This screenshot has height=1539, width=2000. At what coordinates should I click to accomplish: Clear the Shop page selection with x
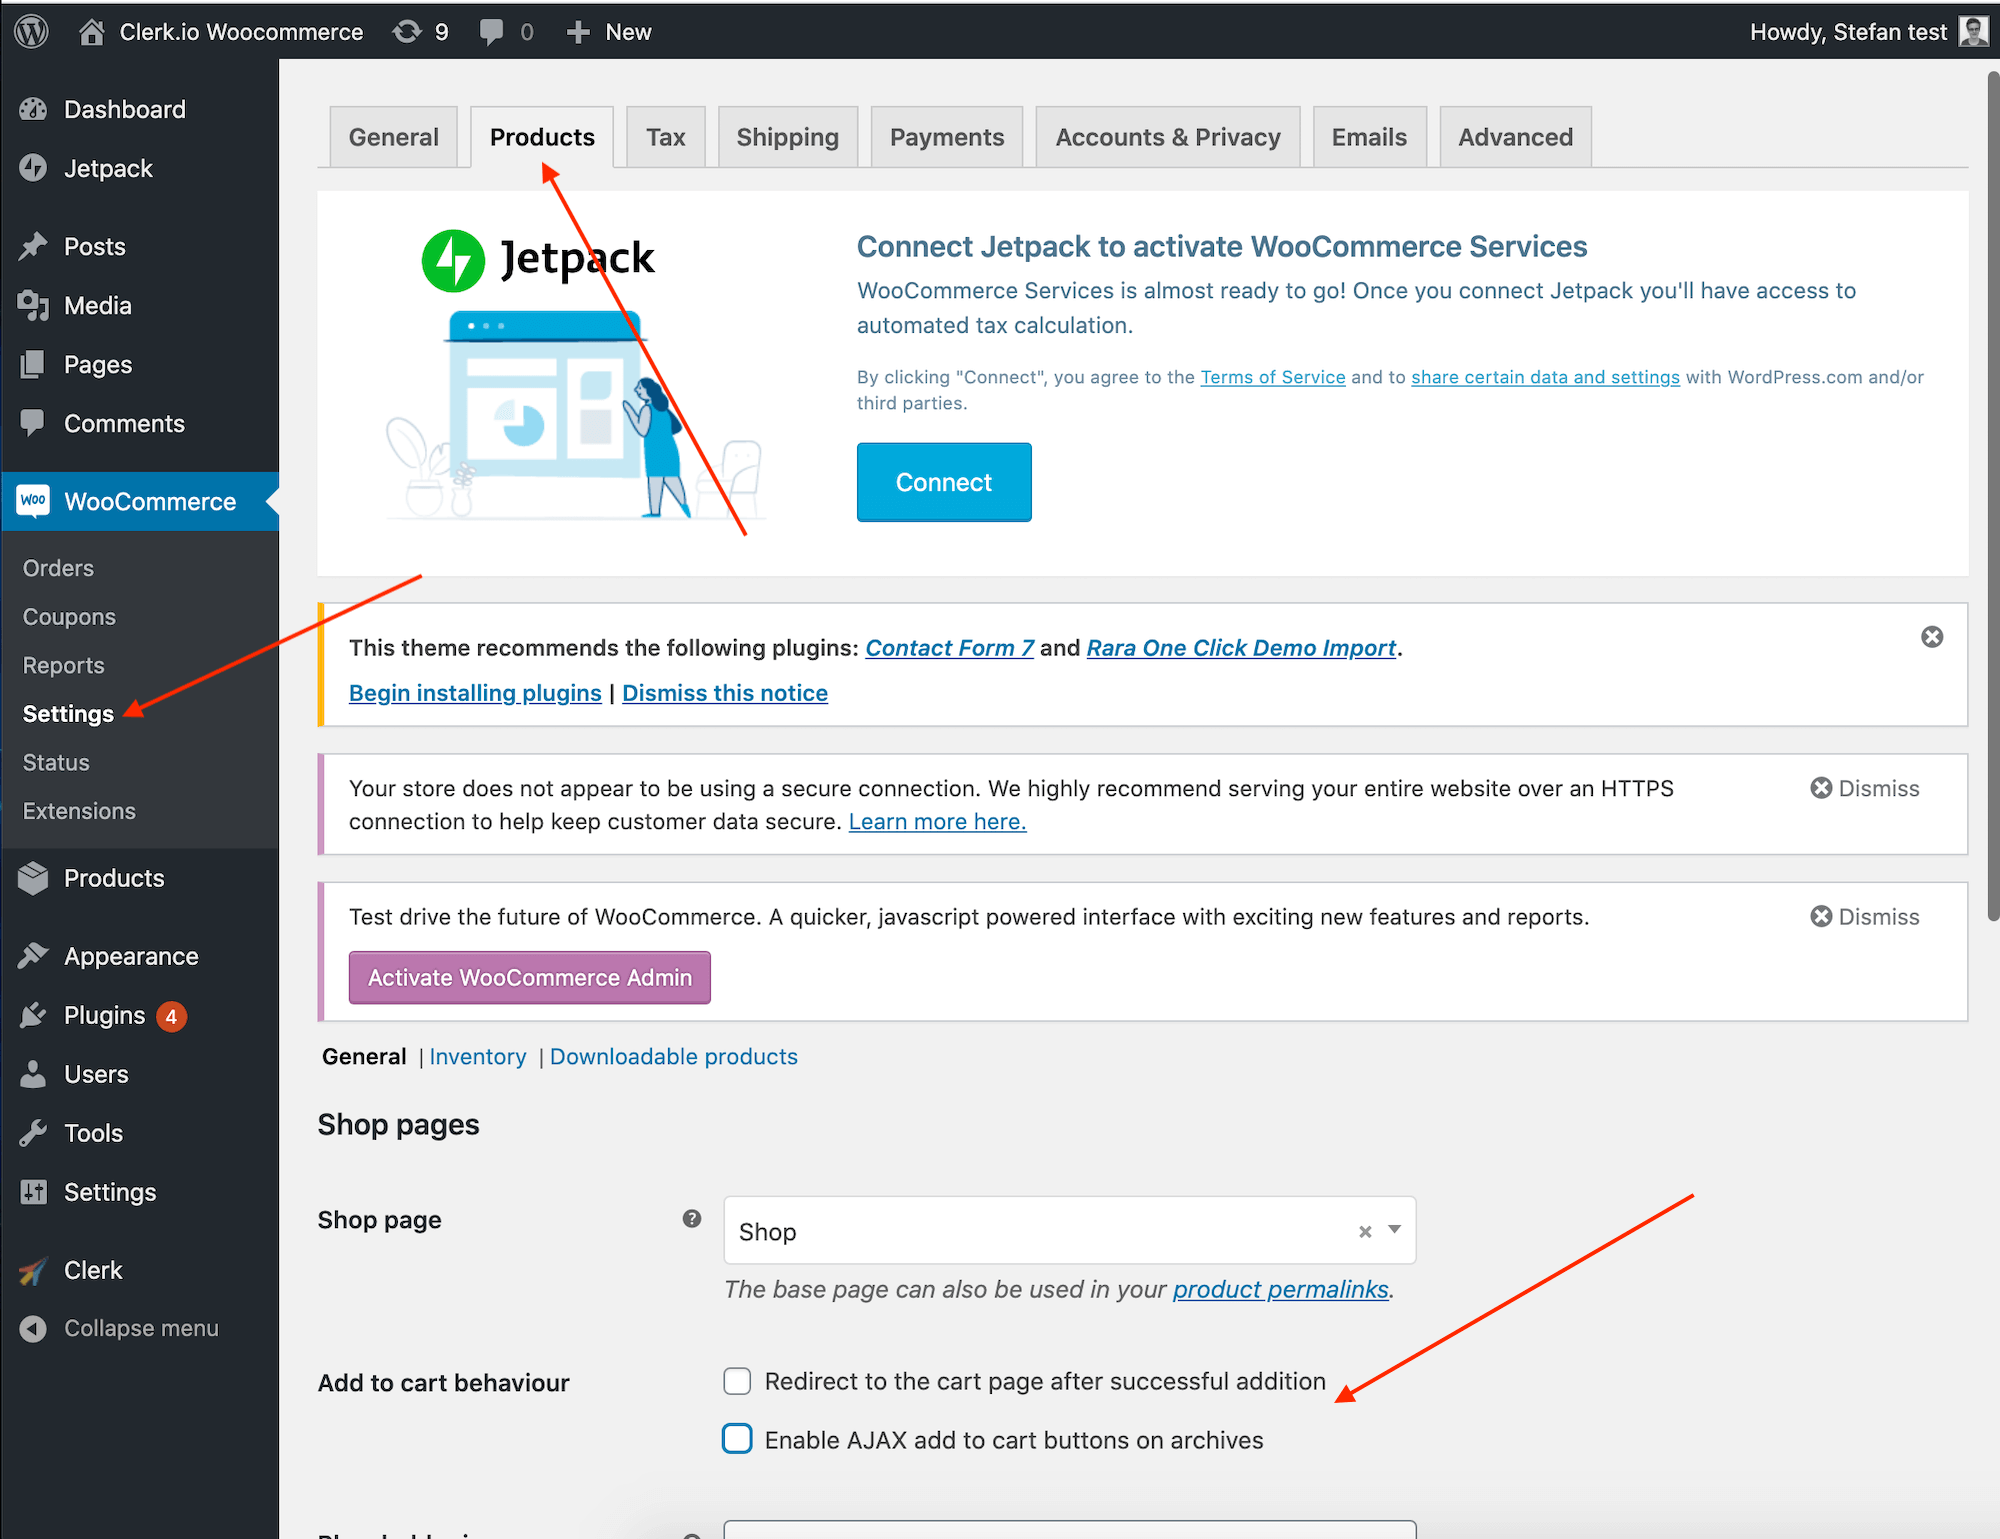1364,1232
